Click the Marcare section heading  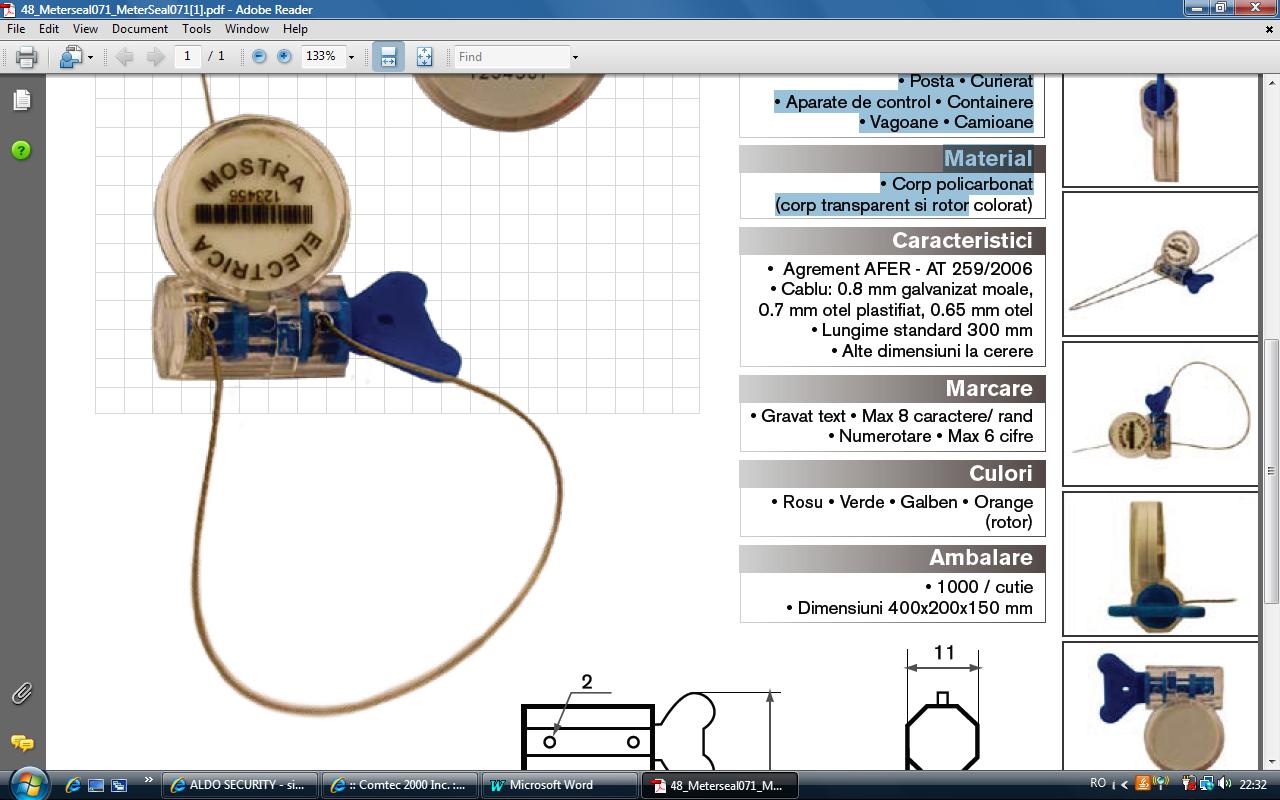point(989,388)
